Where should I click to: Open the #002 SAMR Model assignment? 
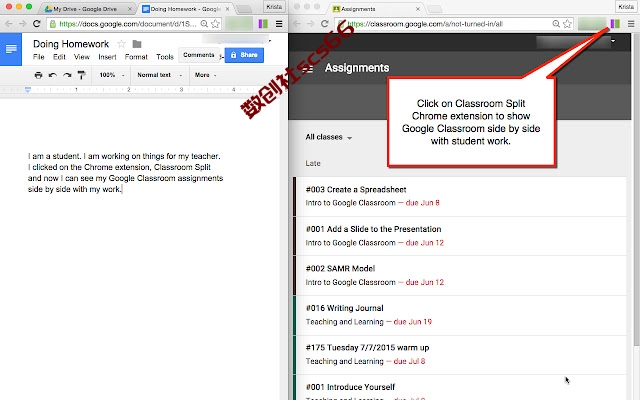(460, 276)
